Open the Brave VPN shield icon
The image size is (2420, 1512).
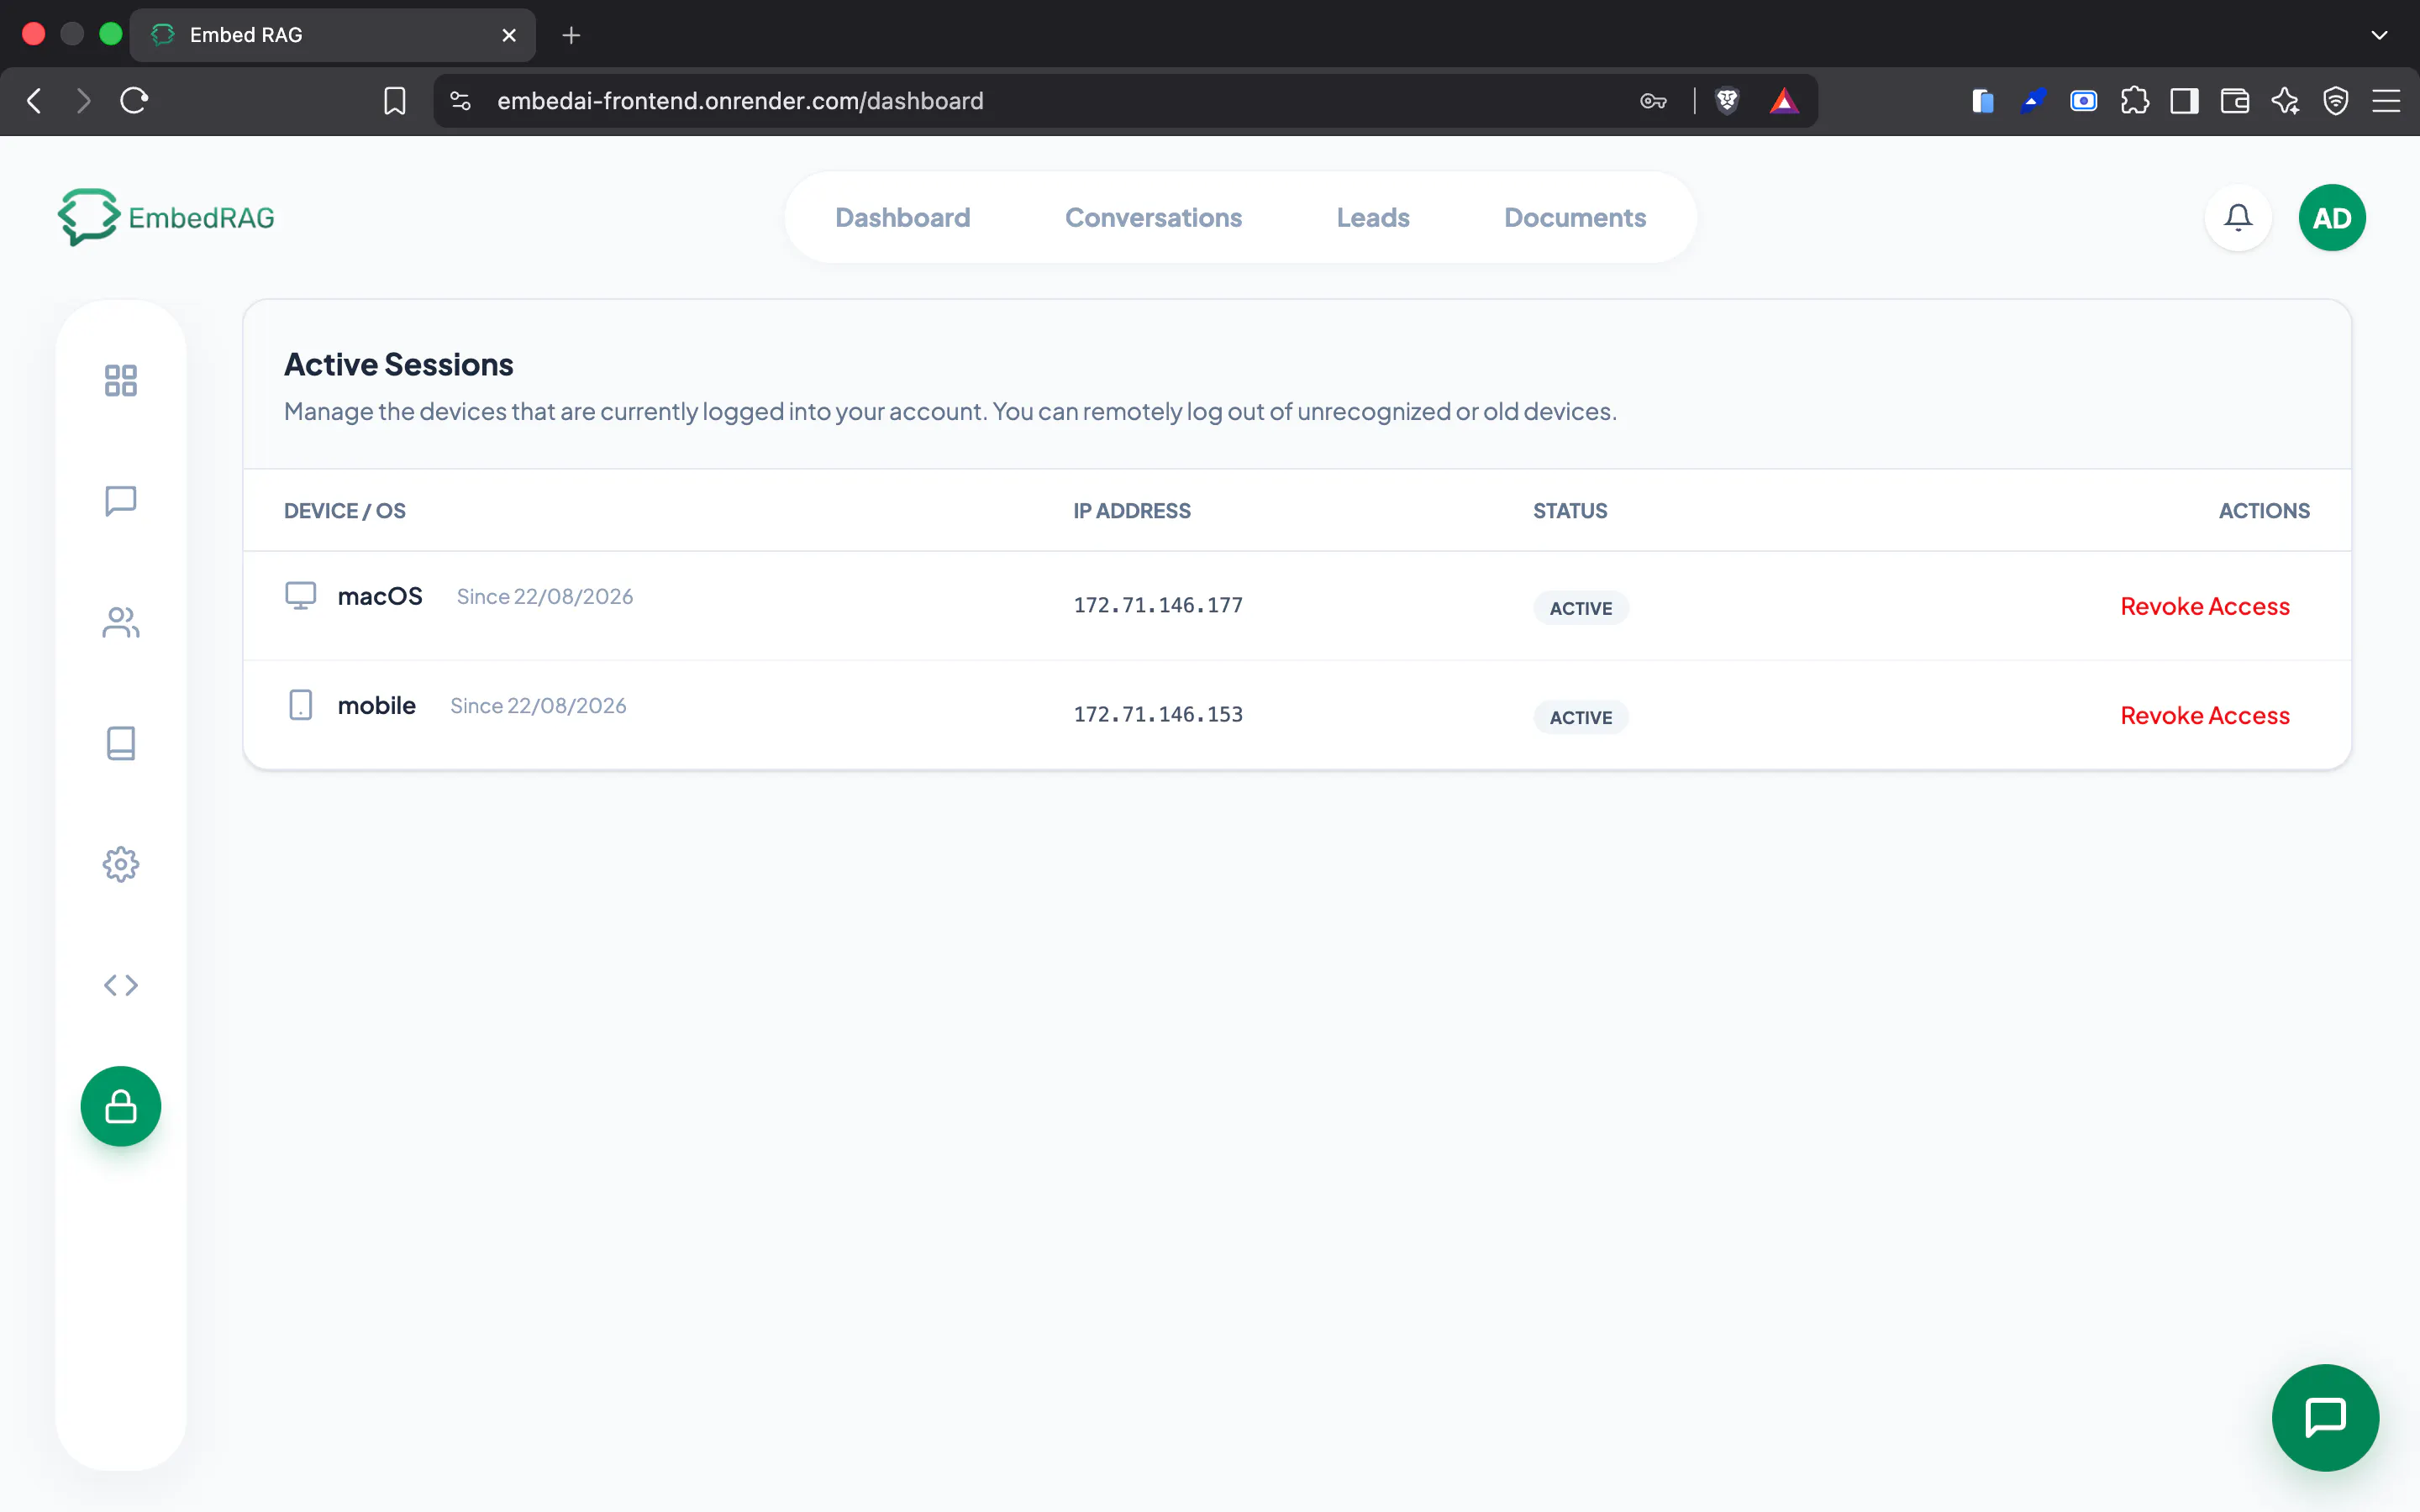coord(2335,100)
